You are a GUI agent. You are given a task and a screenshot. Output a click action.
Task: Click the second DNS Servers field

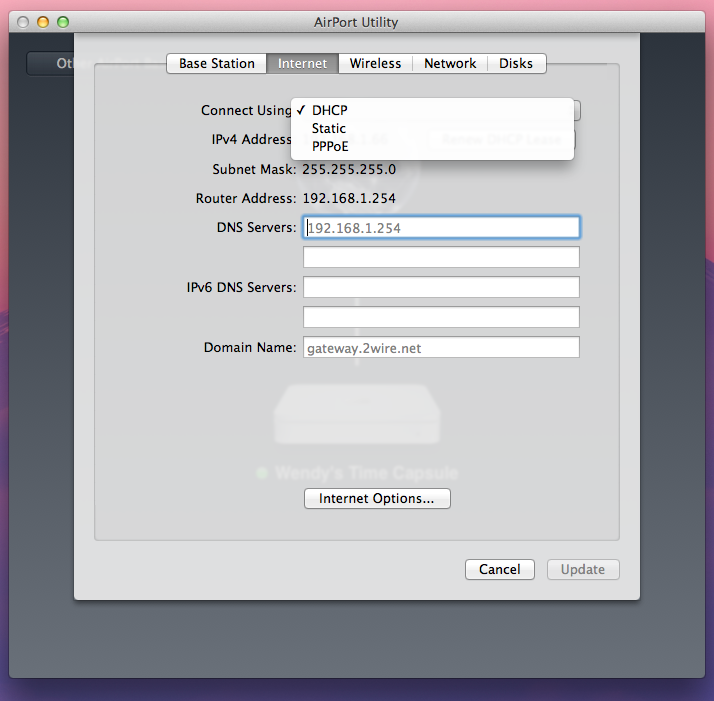(x=441, y=257)
